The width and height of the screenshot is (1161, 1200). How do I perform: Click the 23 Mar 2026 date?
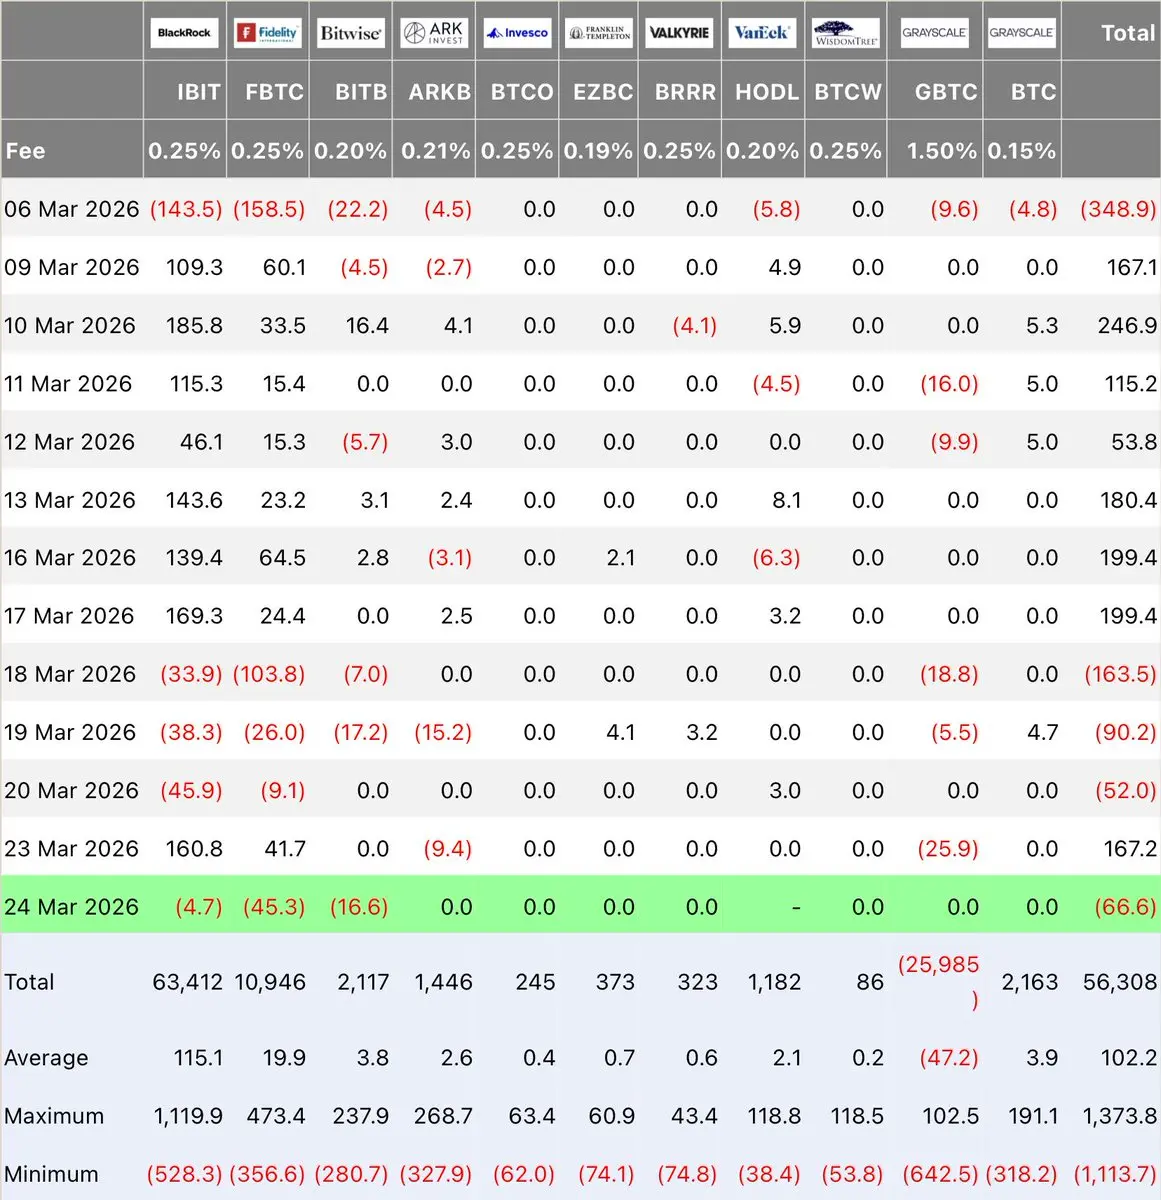(71, 848)
